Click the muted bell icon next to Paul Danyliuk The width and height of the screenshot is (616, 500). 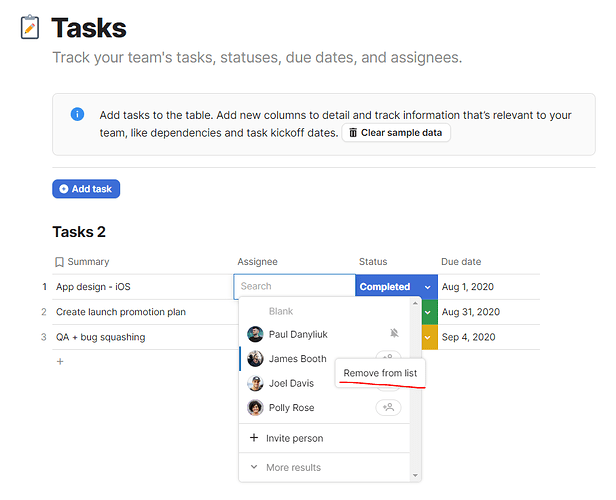394,333
